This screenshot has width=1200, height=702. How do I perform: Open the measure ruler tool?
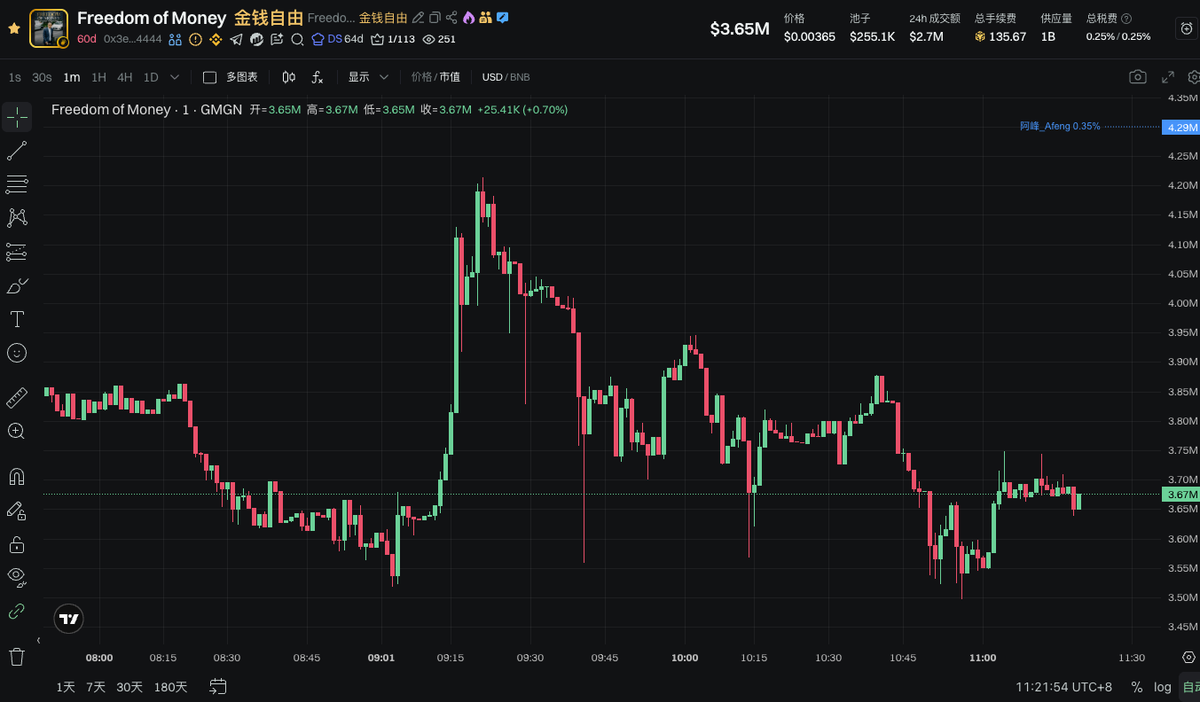click(17, 397)
